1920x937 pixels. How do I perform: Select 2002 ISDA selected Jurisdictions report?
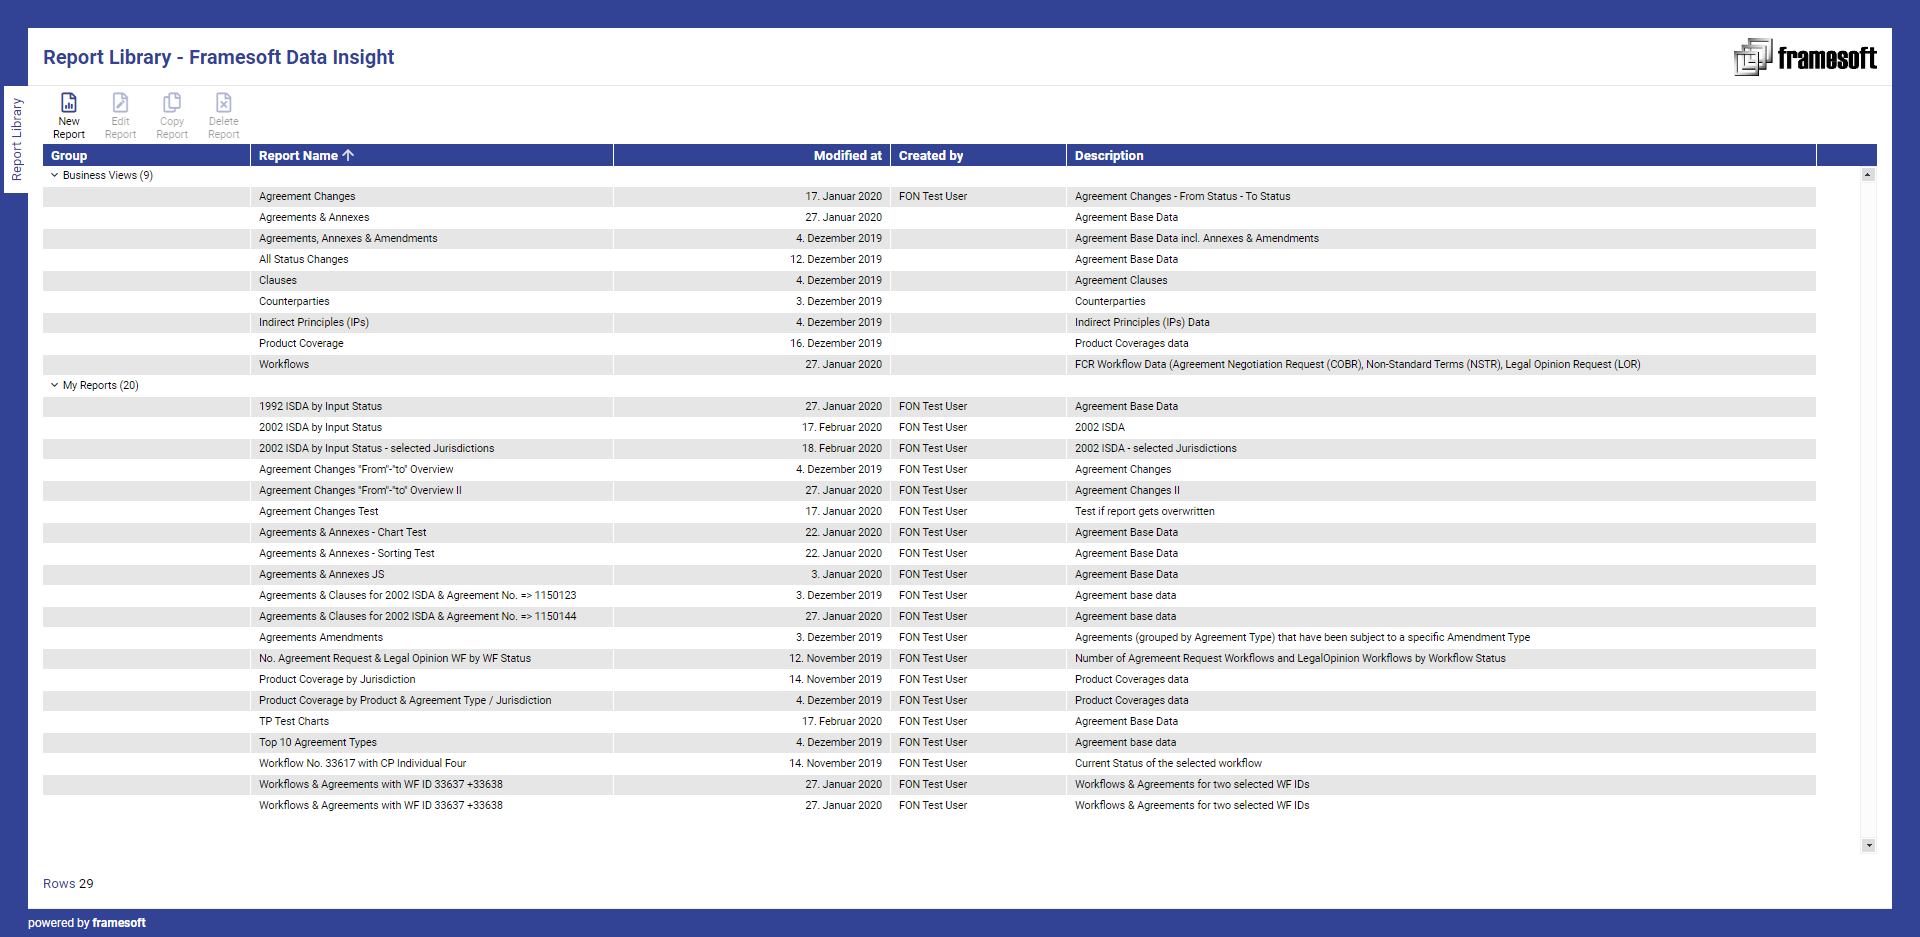coord(377,448)
